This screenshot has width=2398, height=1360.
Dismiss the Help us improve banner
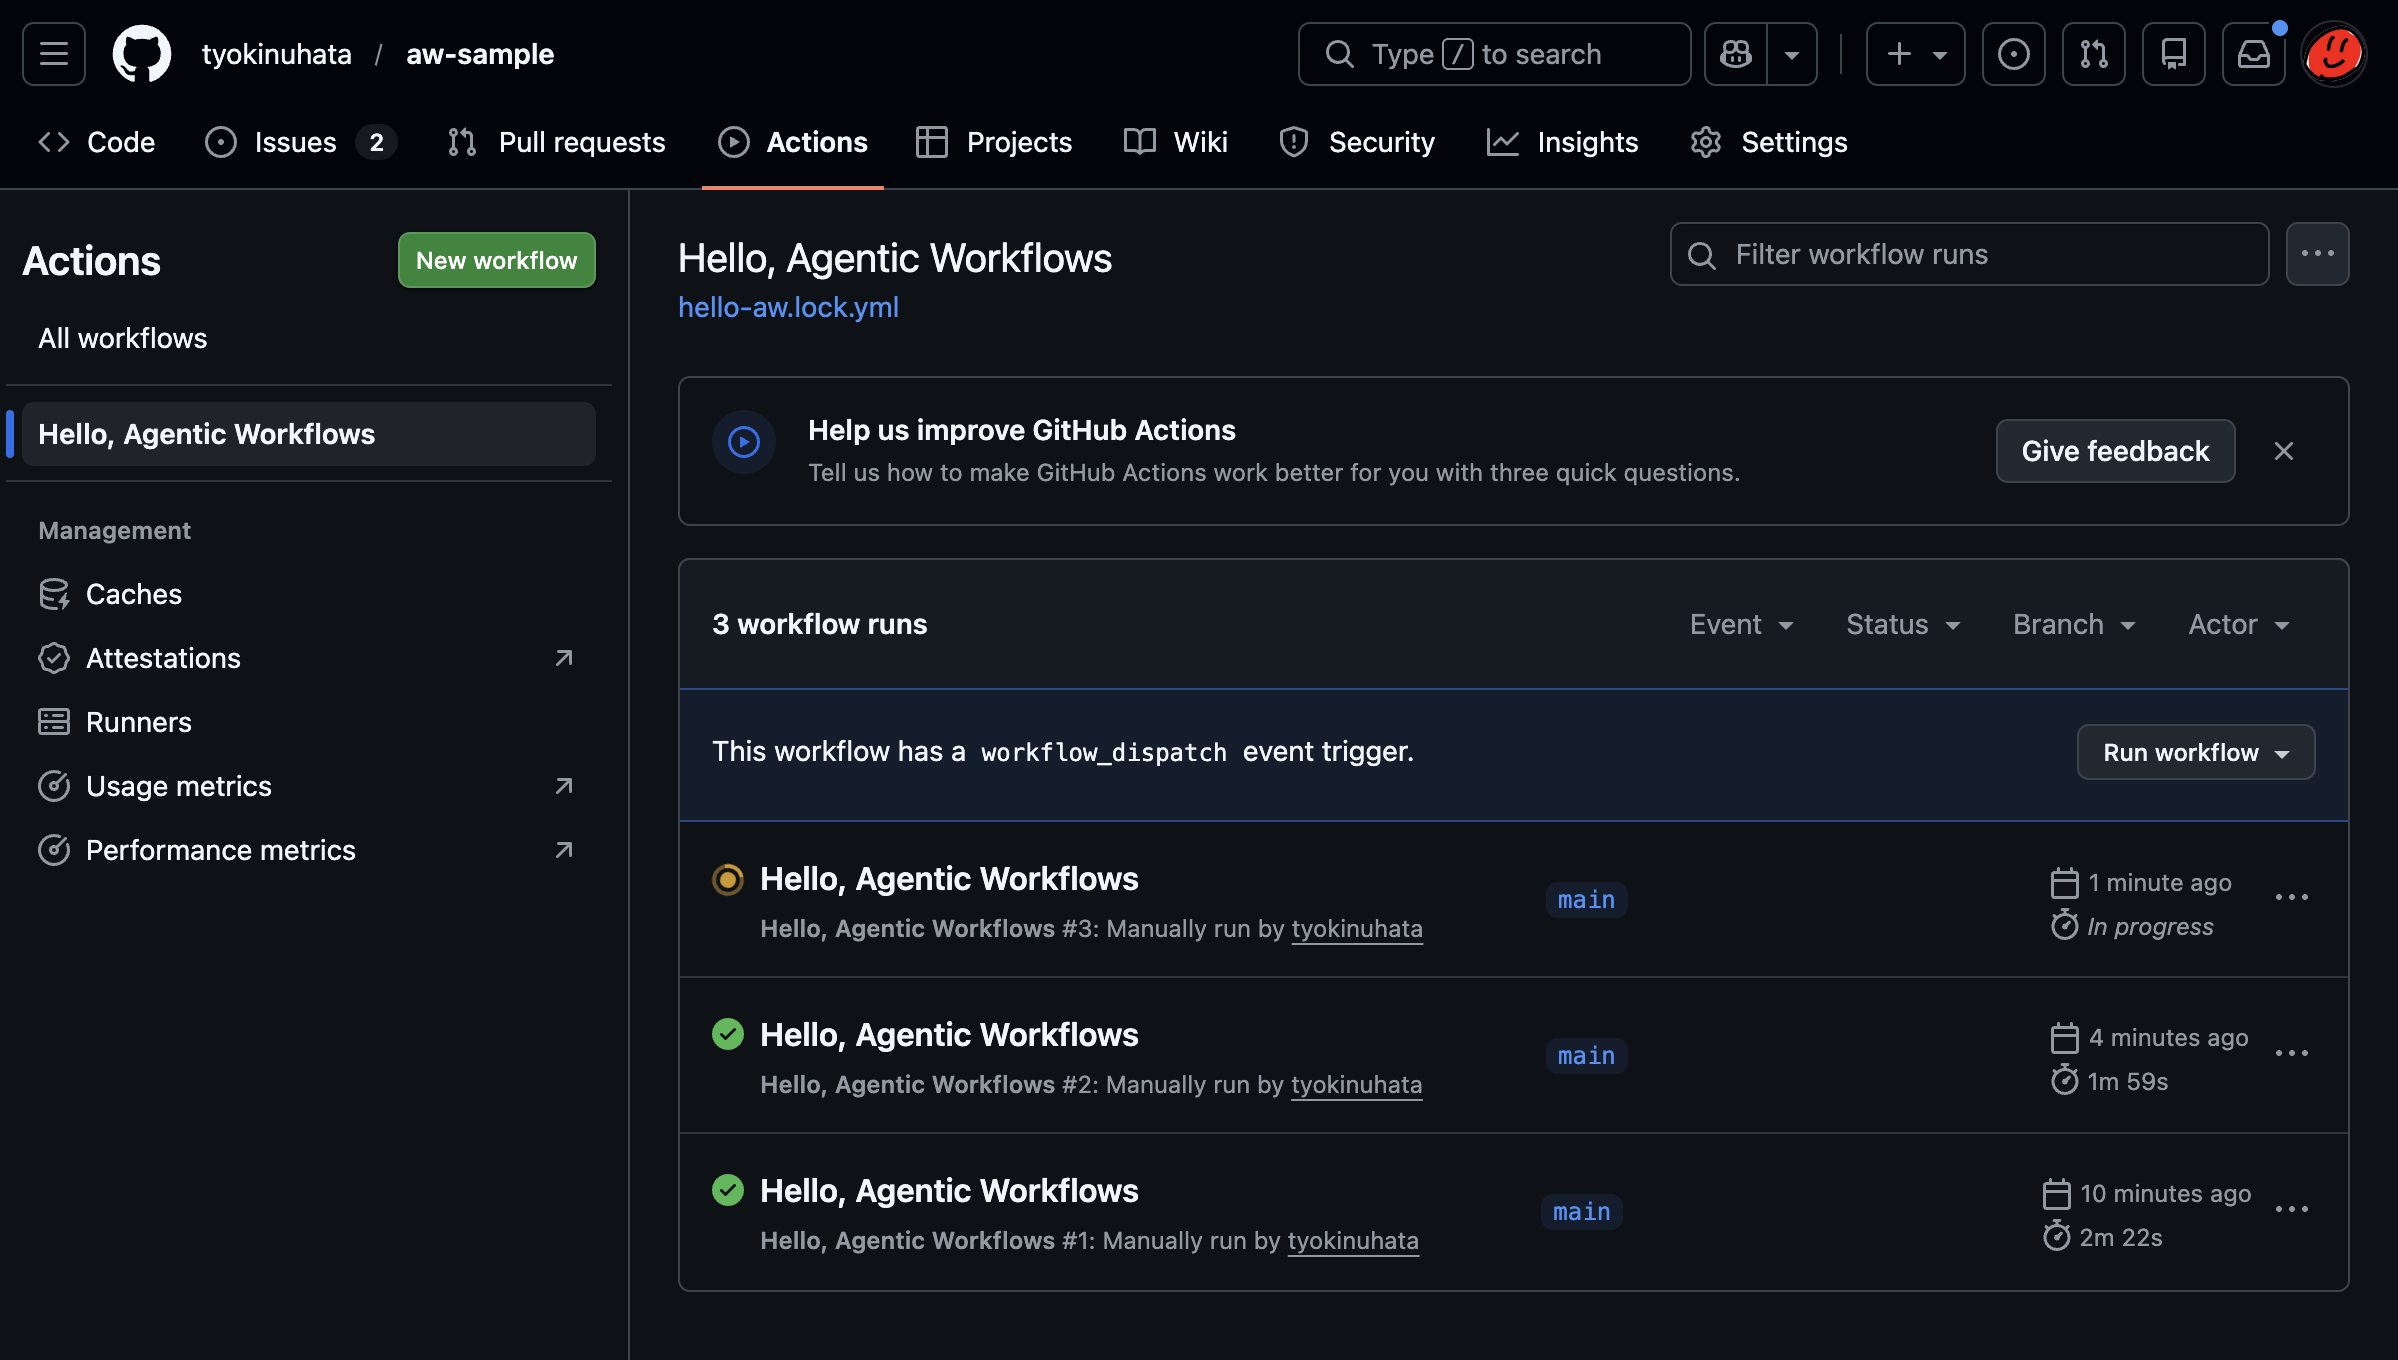point(2284,451)
